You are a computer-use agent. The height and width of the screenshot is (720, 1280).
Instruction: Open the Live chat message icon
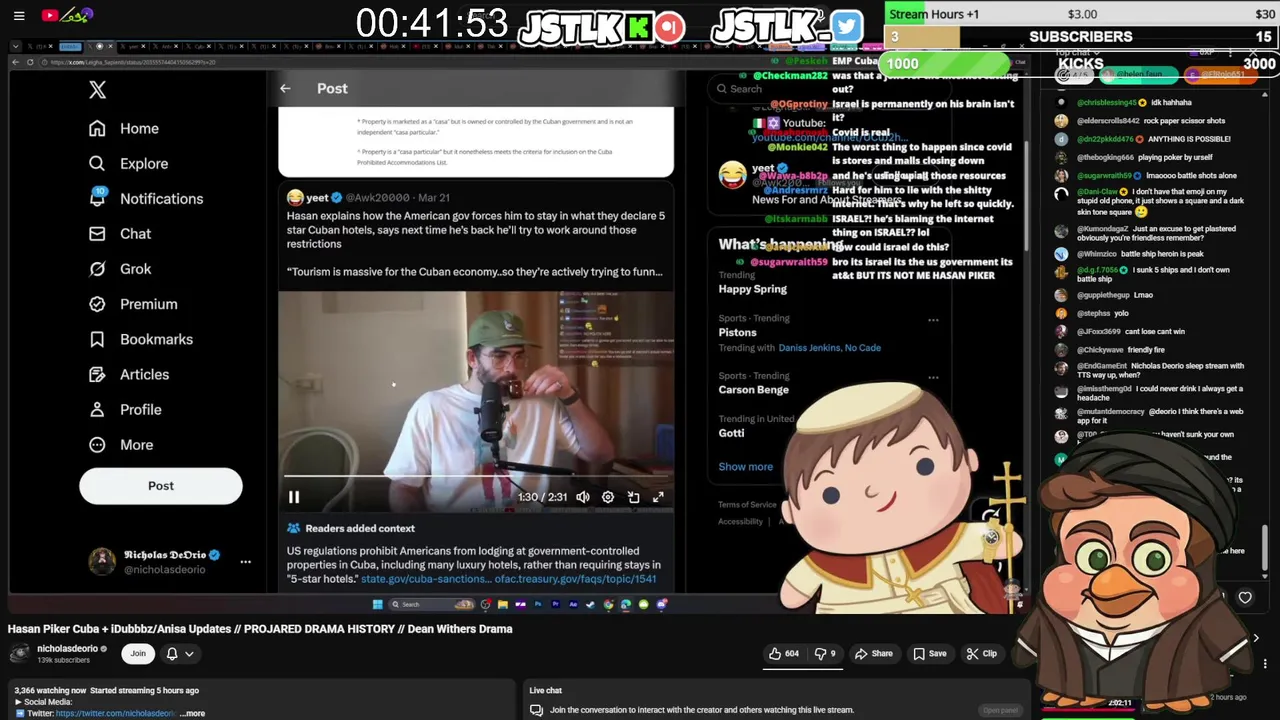click(x=536, y=710)
